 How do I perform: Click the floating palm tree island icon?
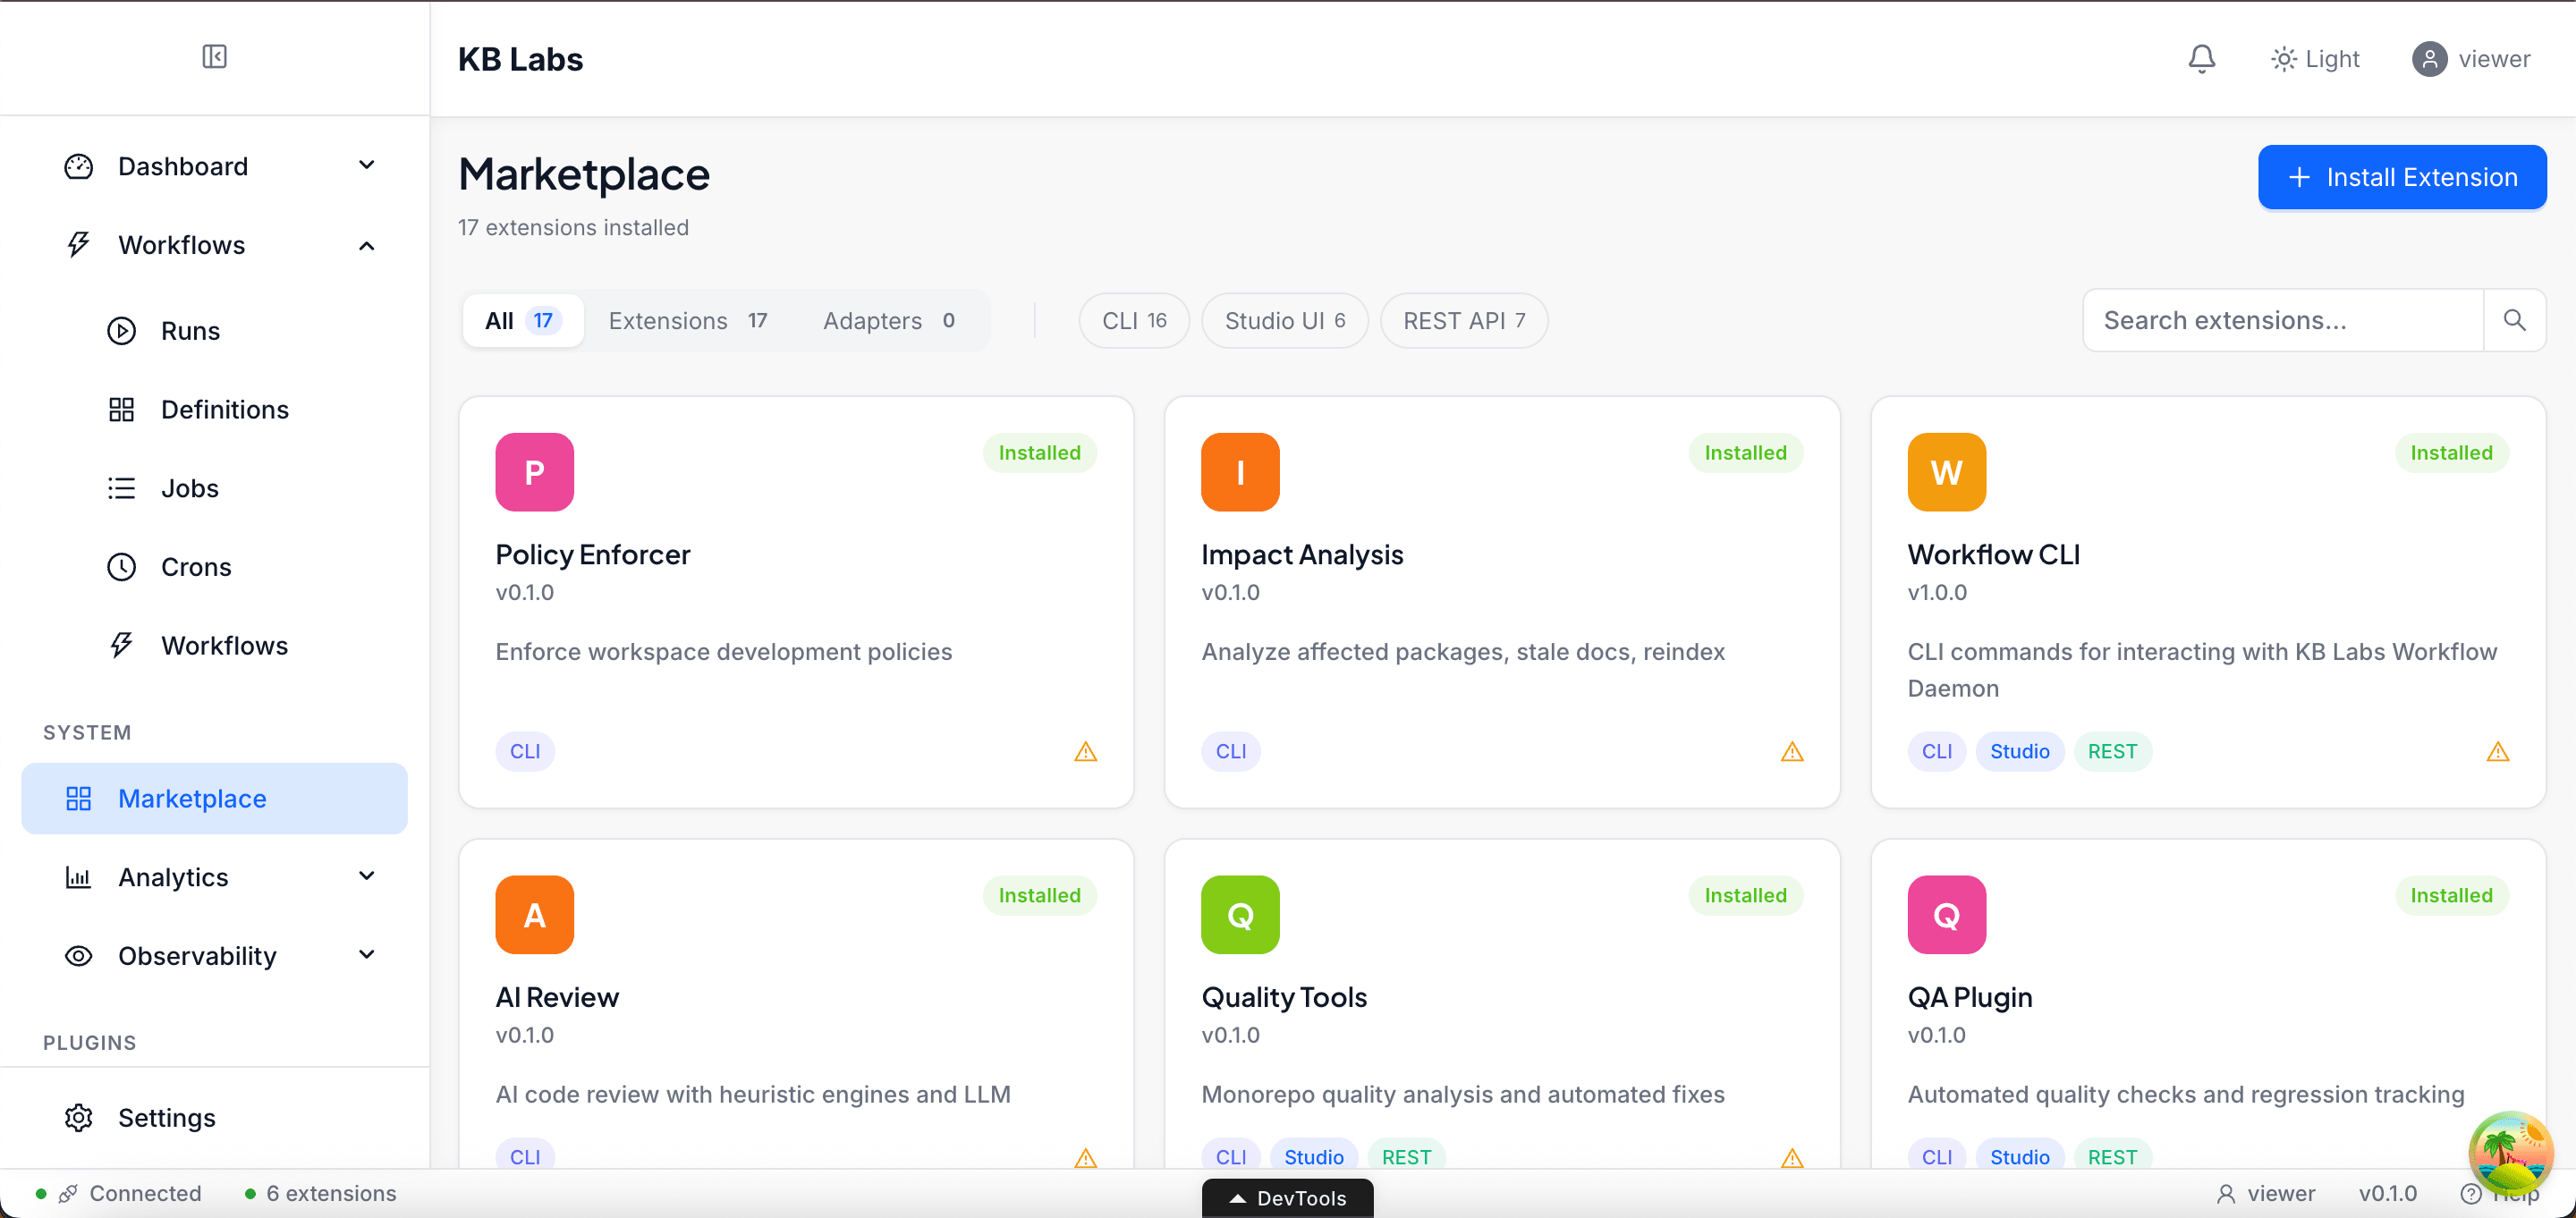point(2510,1152)
